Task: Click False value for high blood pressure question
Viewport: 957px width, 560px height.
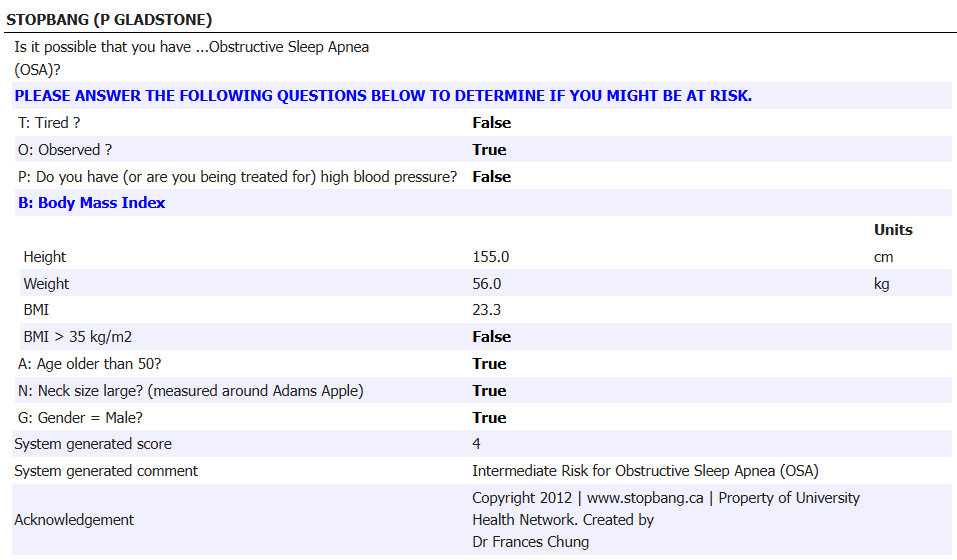Action: point(491,177)
